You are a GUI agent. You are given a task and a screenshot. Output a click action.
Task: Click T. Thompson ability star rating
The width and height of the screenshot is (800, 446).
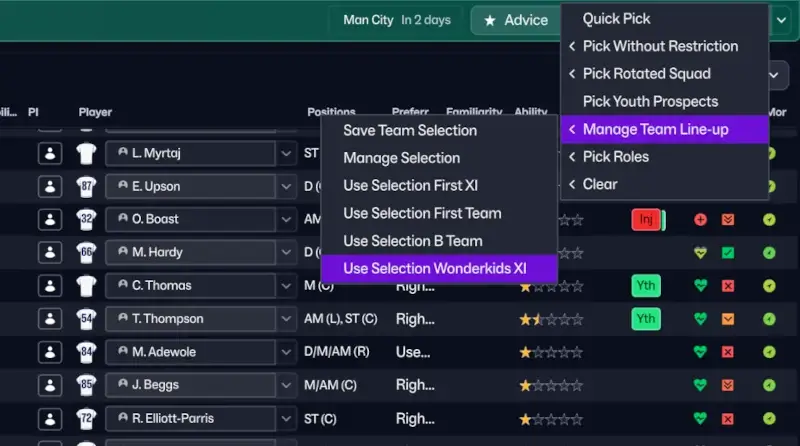551,320
